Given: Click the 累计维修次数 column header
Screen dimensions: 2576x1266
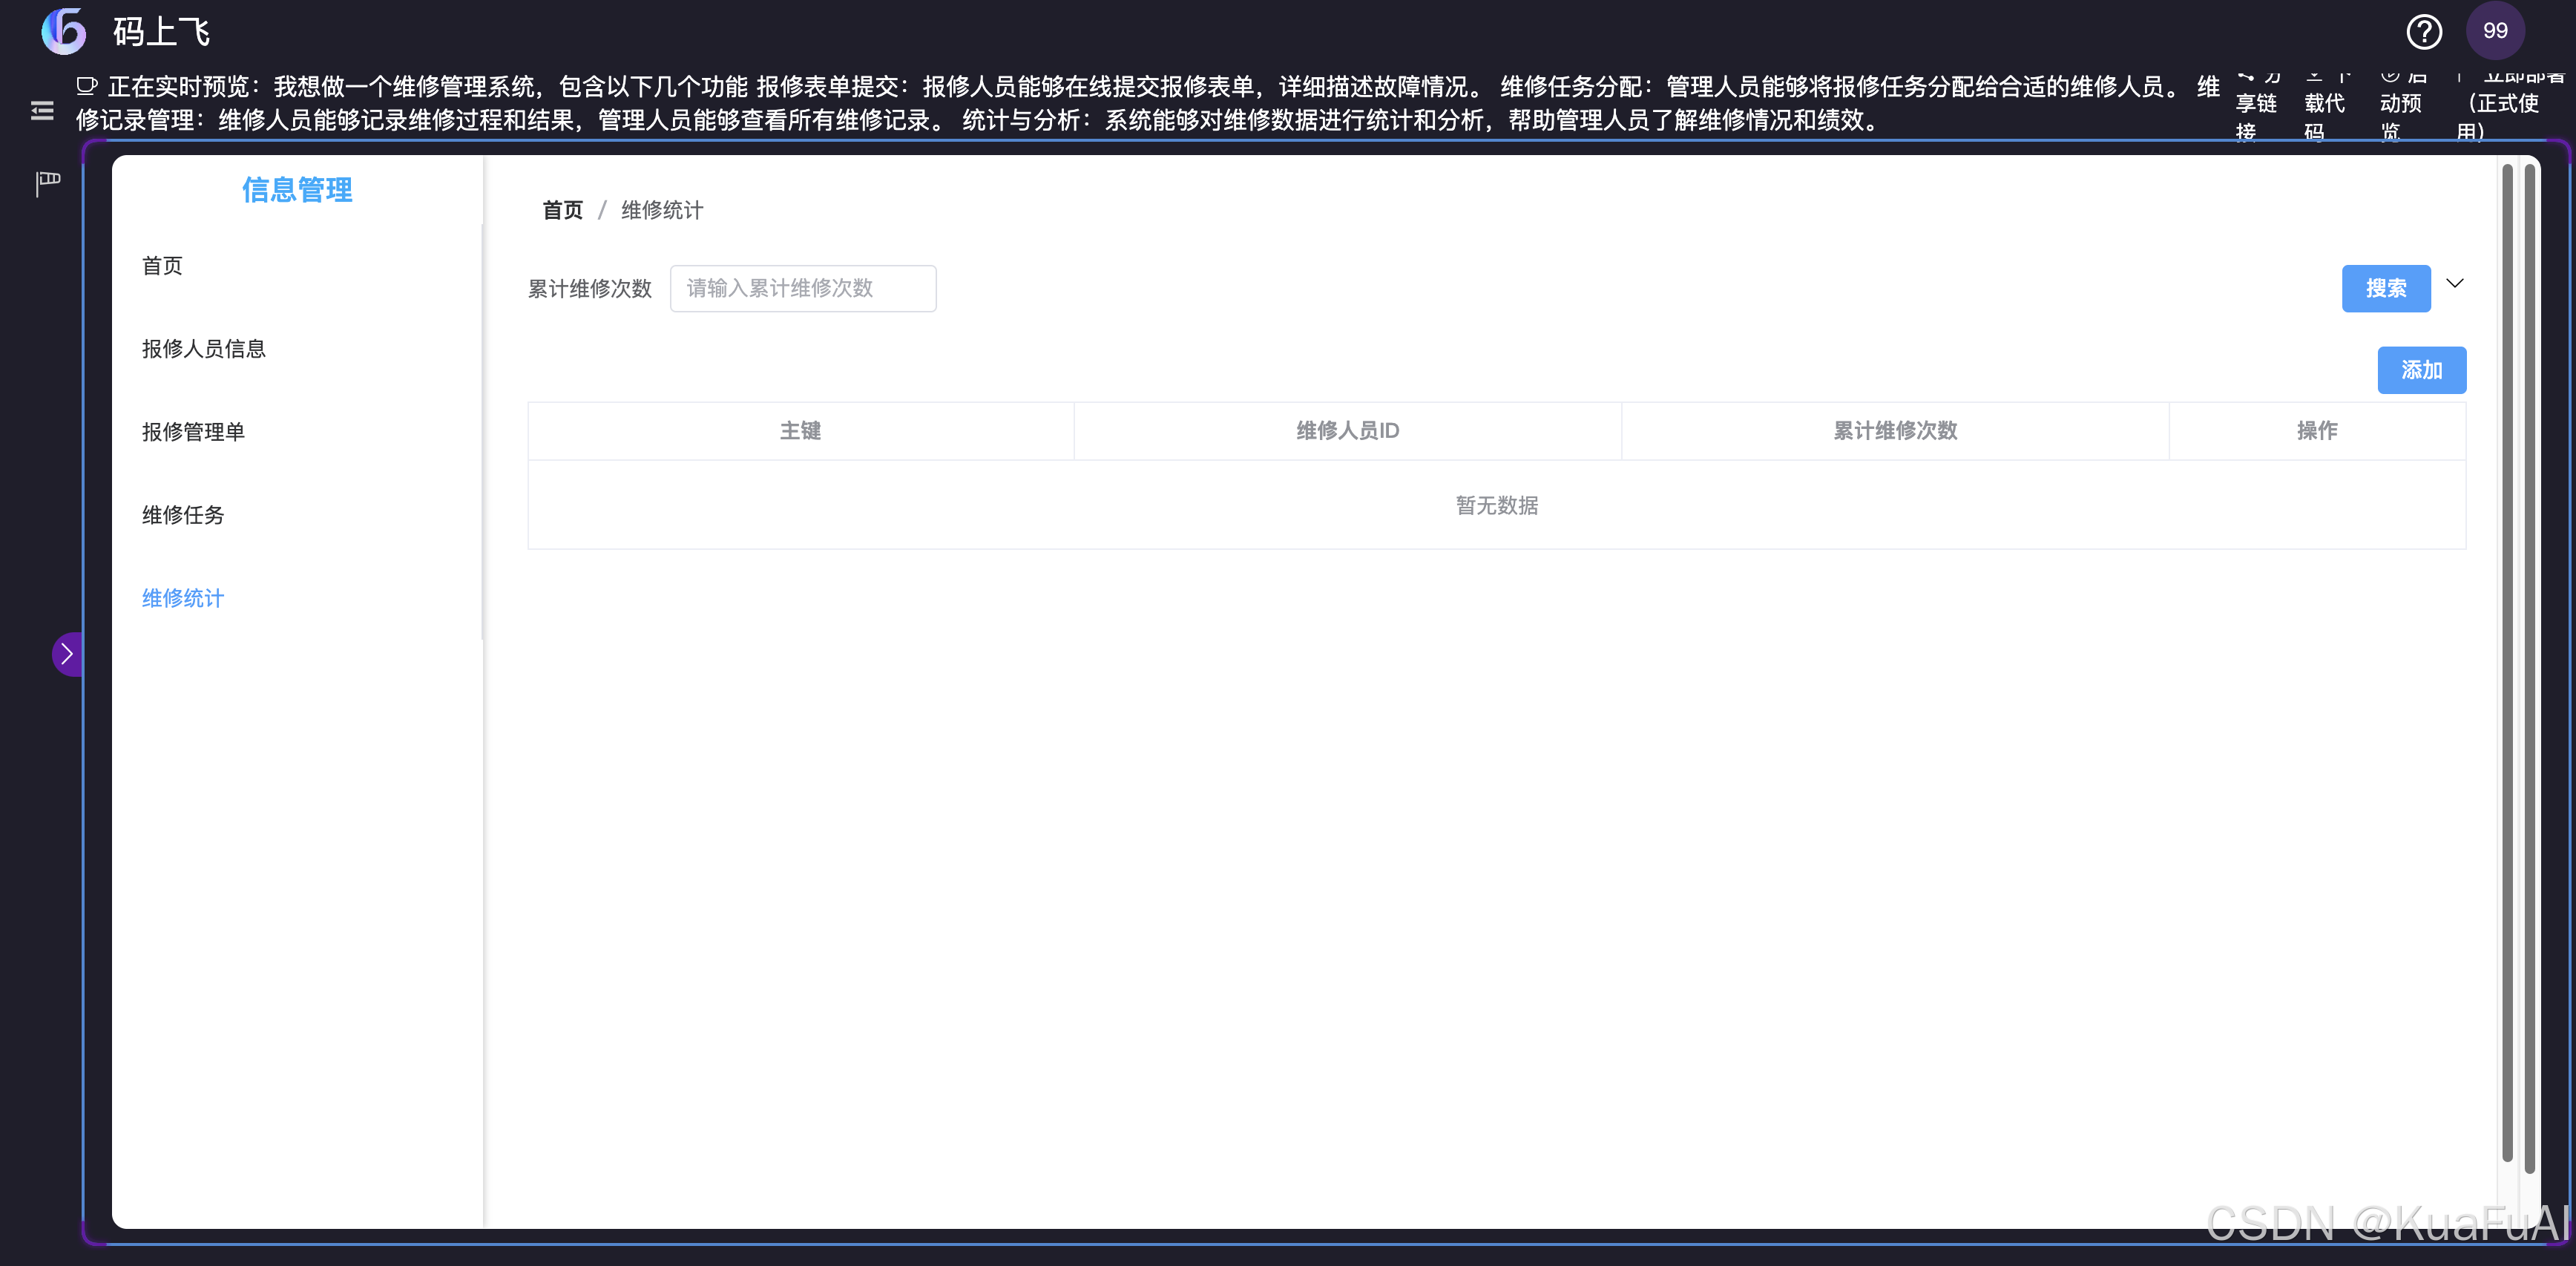Looking at the screenshot, I should pyautogui.click(x=1894, y=431).
